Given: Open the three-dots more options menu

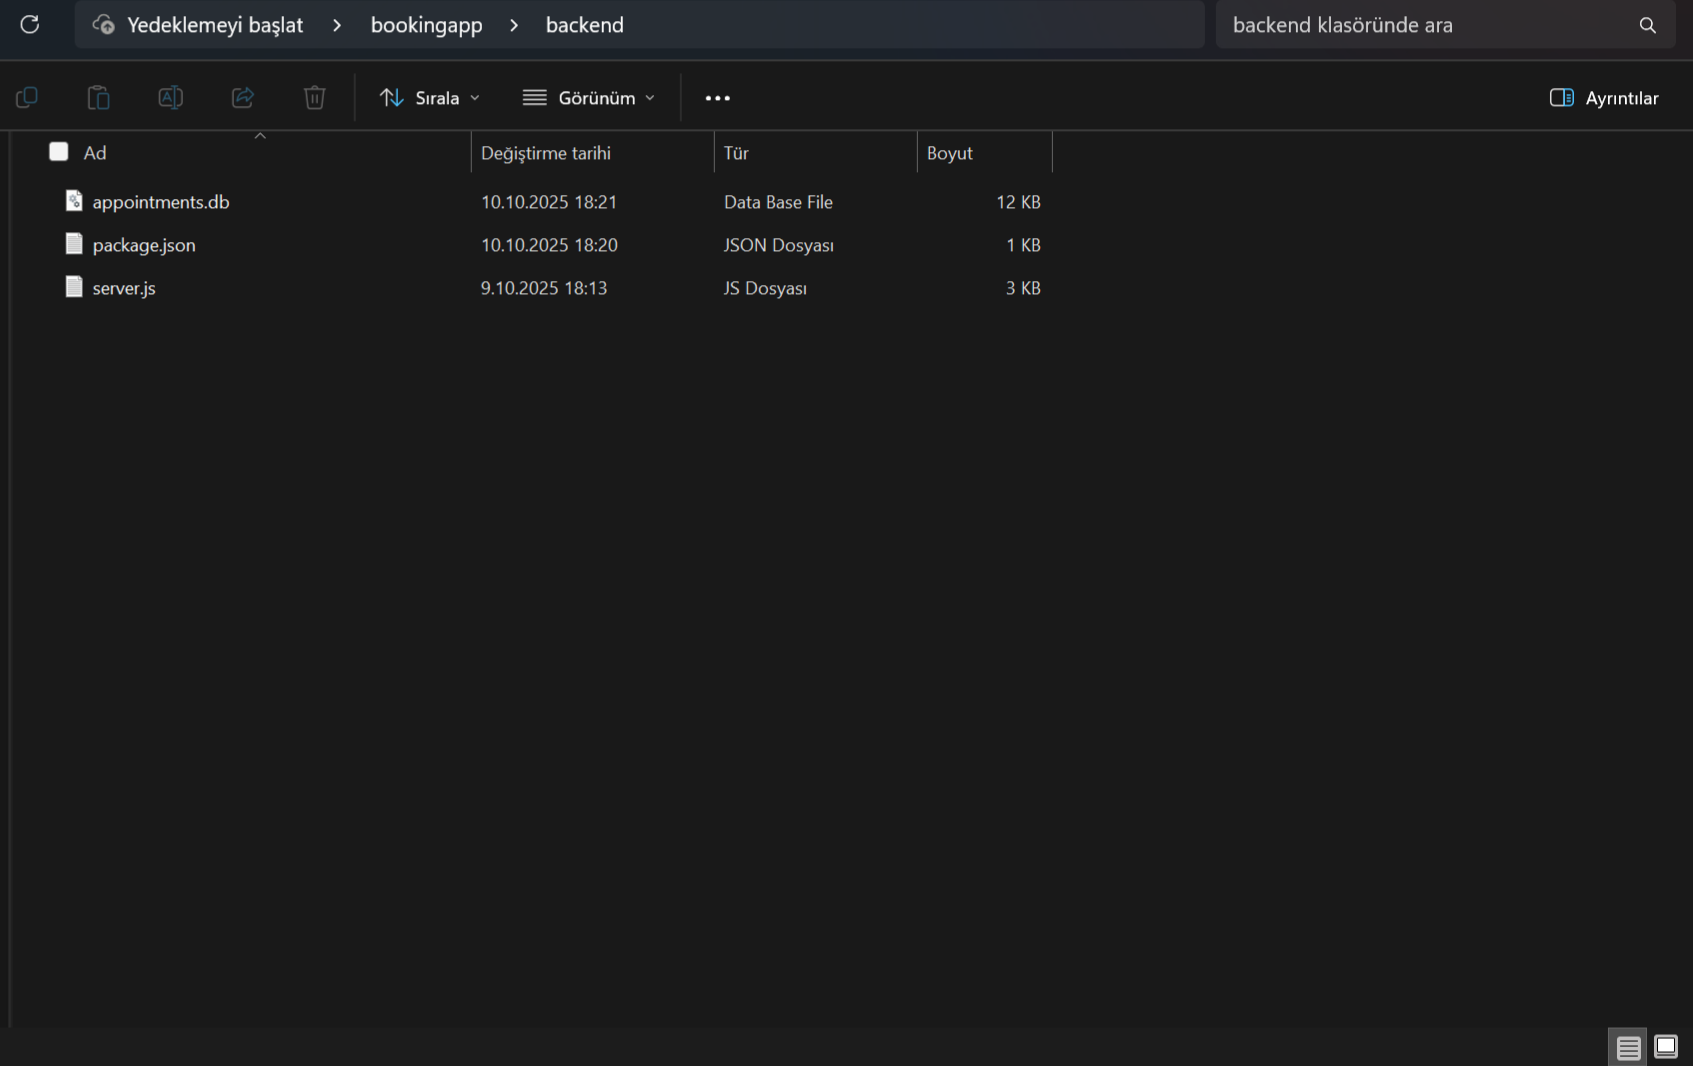Looking at the screenshot, I should tap(717, 98).
